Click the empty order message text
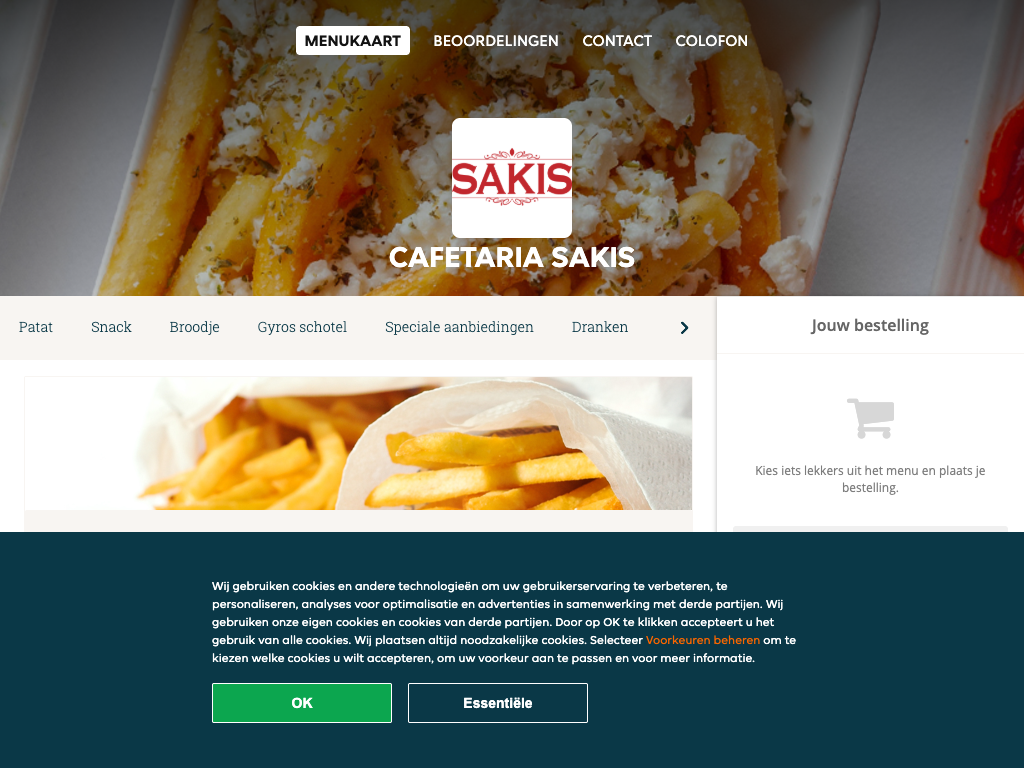This screenshot has height=768, width=1024. (870, 479)
